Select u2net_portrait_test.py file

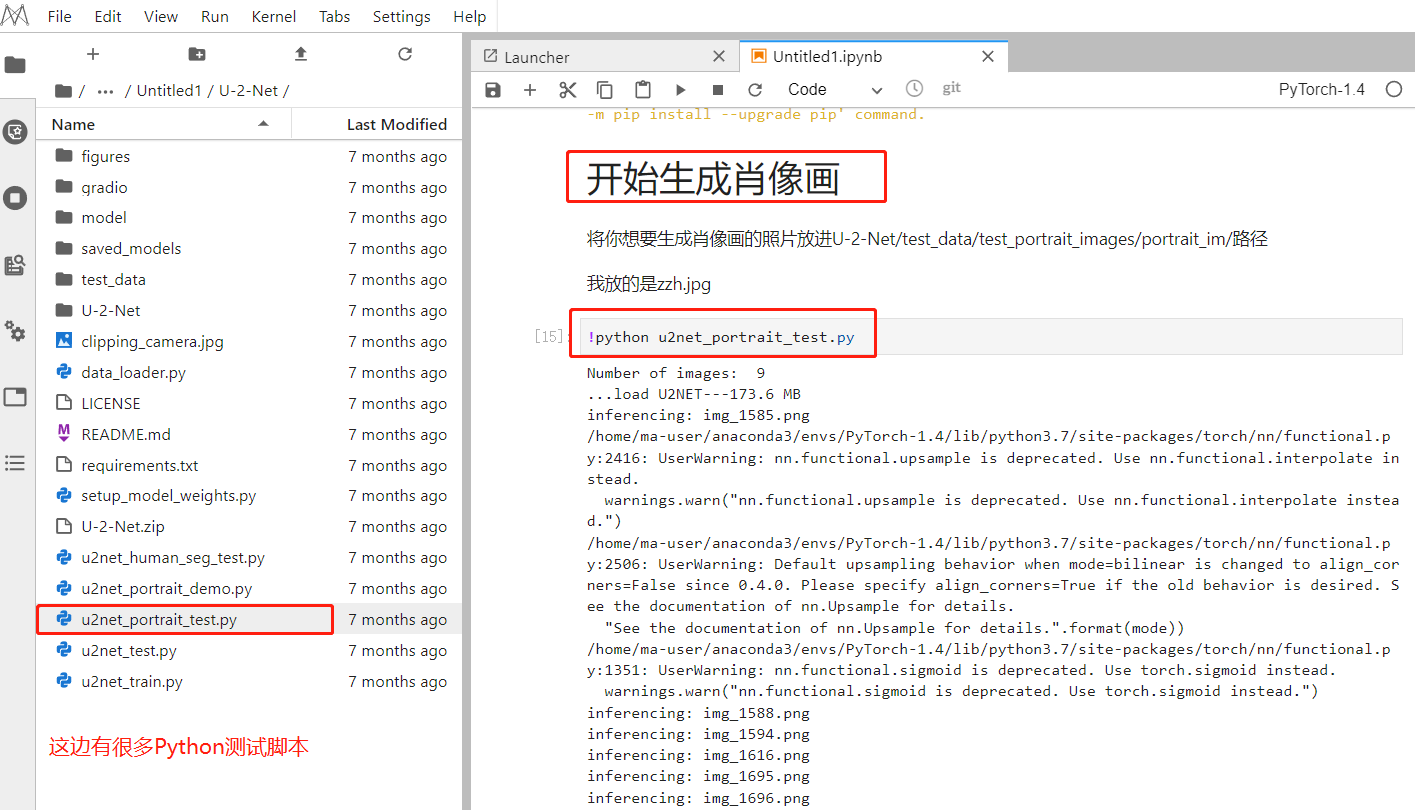[x=250, y=620]
